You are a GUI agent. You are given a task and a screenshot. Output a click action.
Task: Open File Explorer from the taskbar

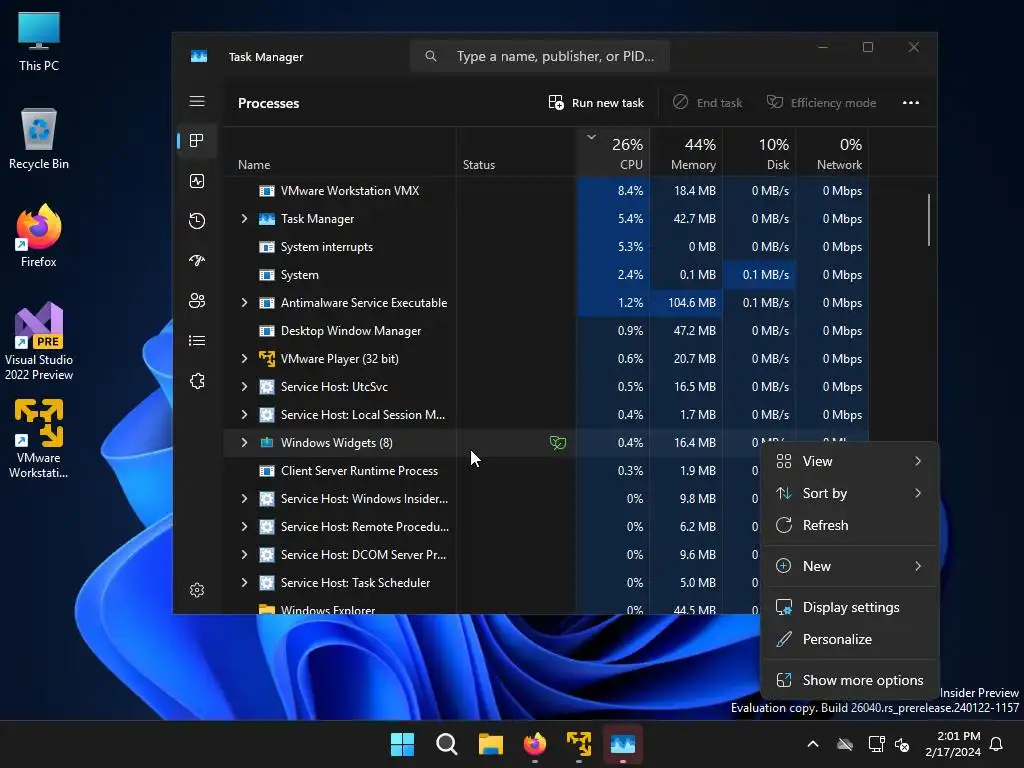pyautogui.click(x=490, y=744)
